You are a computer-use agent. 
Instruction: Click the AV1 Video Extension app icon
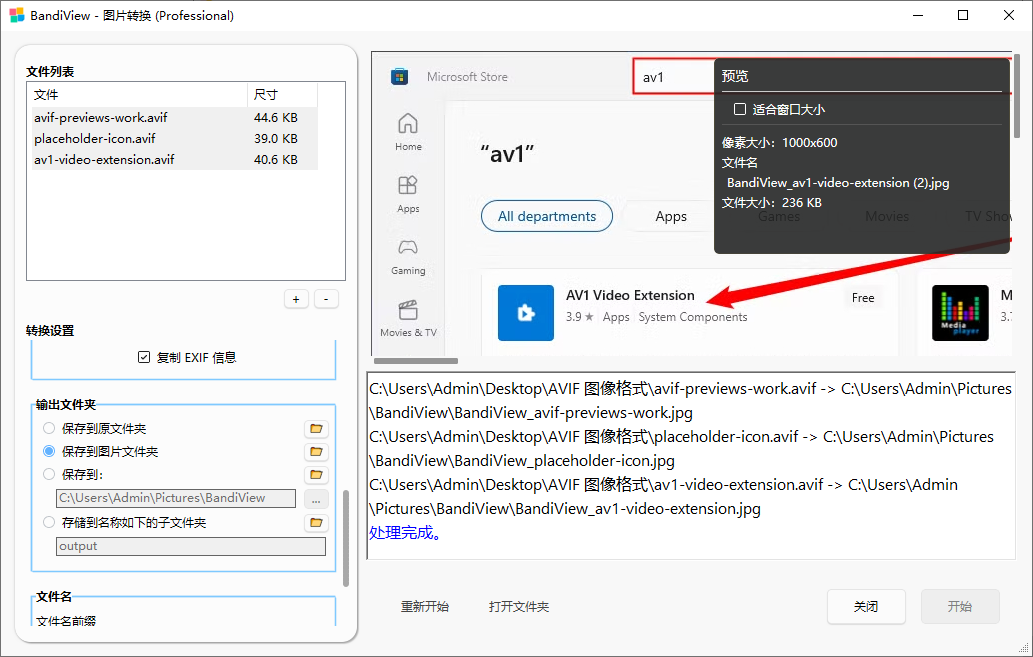[x=525, y=313]
